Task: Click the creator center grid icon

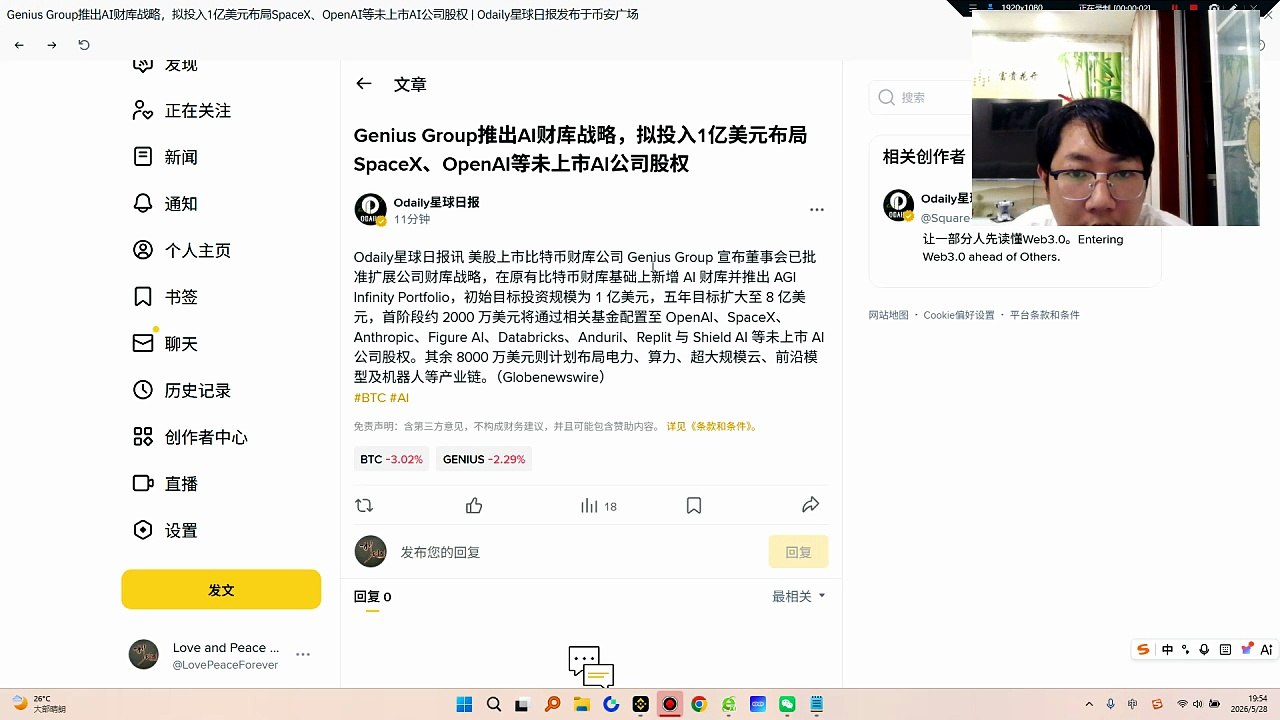Action: pyautogui.click(x=143, y=436)
